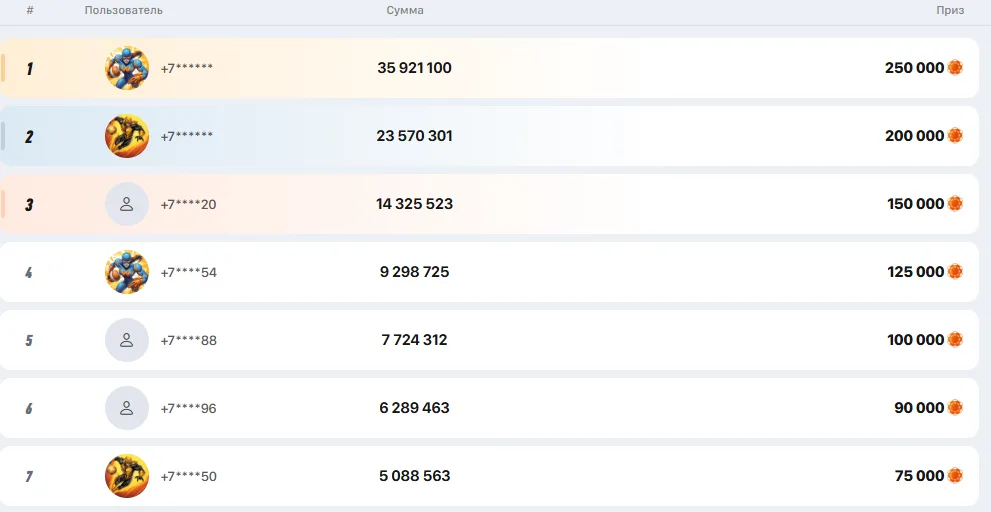991x512 pixels.
Task: Select the user name +7****96
Action: (x=188, y=408)
